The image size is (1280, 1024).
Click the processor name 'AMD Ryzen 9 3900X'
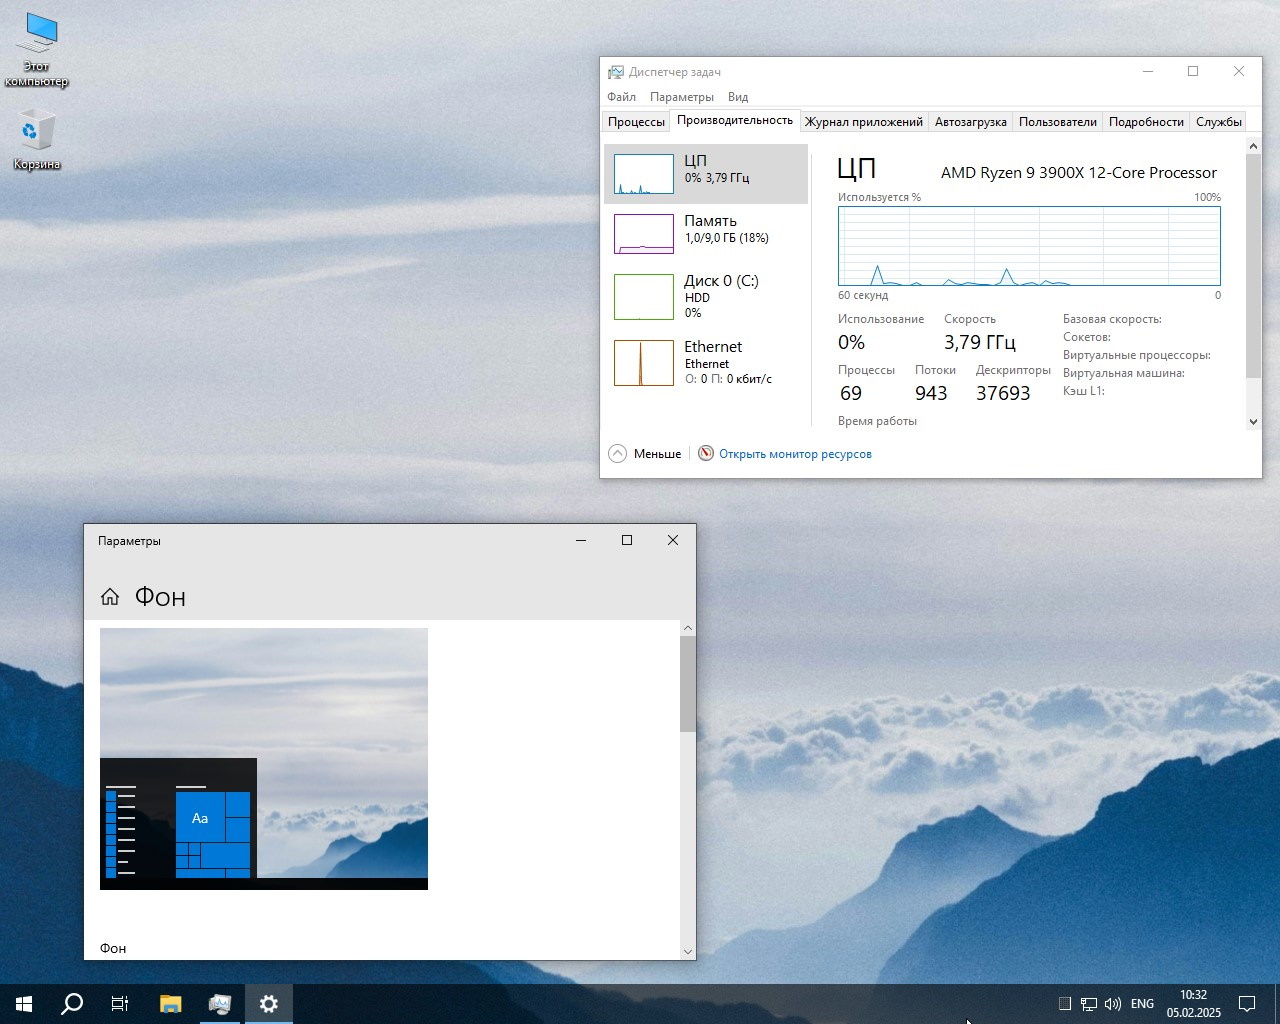coord(1078,173)
